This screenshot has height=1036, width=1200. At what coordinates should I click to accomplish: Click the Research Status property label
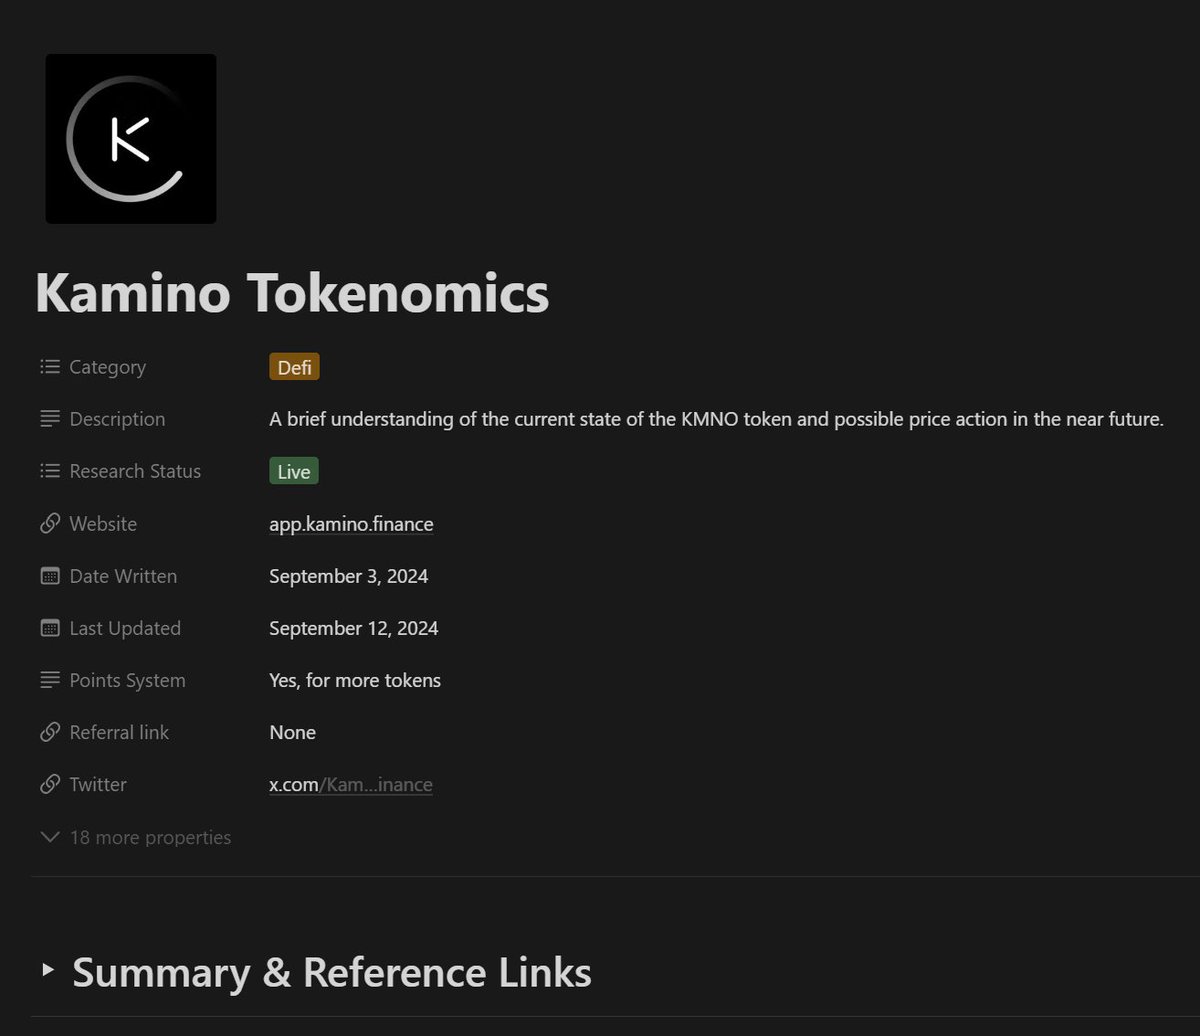pos(135,471)
